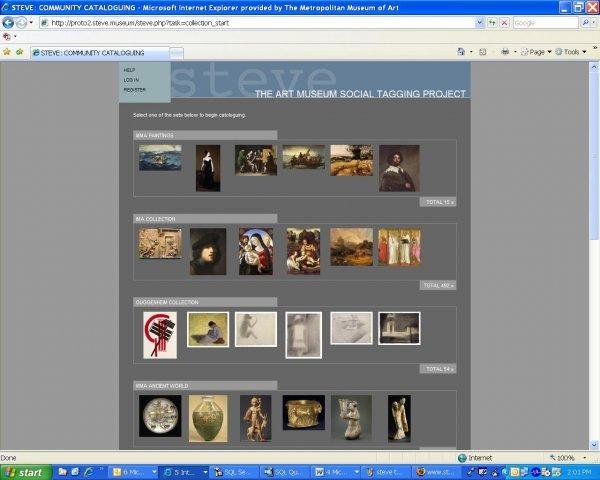Open the MMA ANCIENT WORLD set header

[205, 386]
